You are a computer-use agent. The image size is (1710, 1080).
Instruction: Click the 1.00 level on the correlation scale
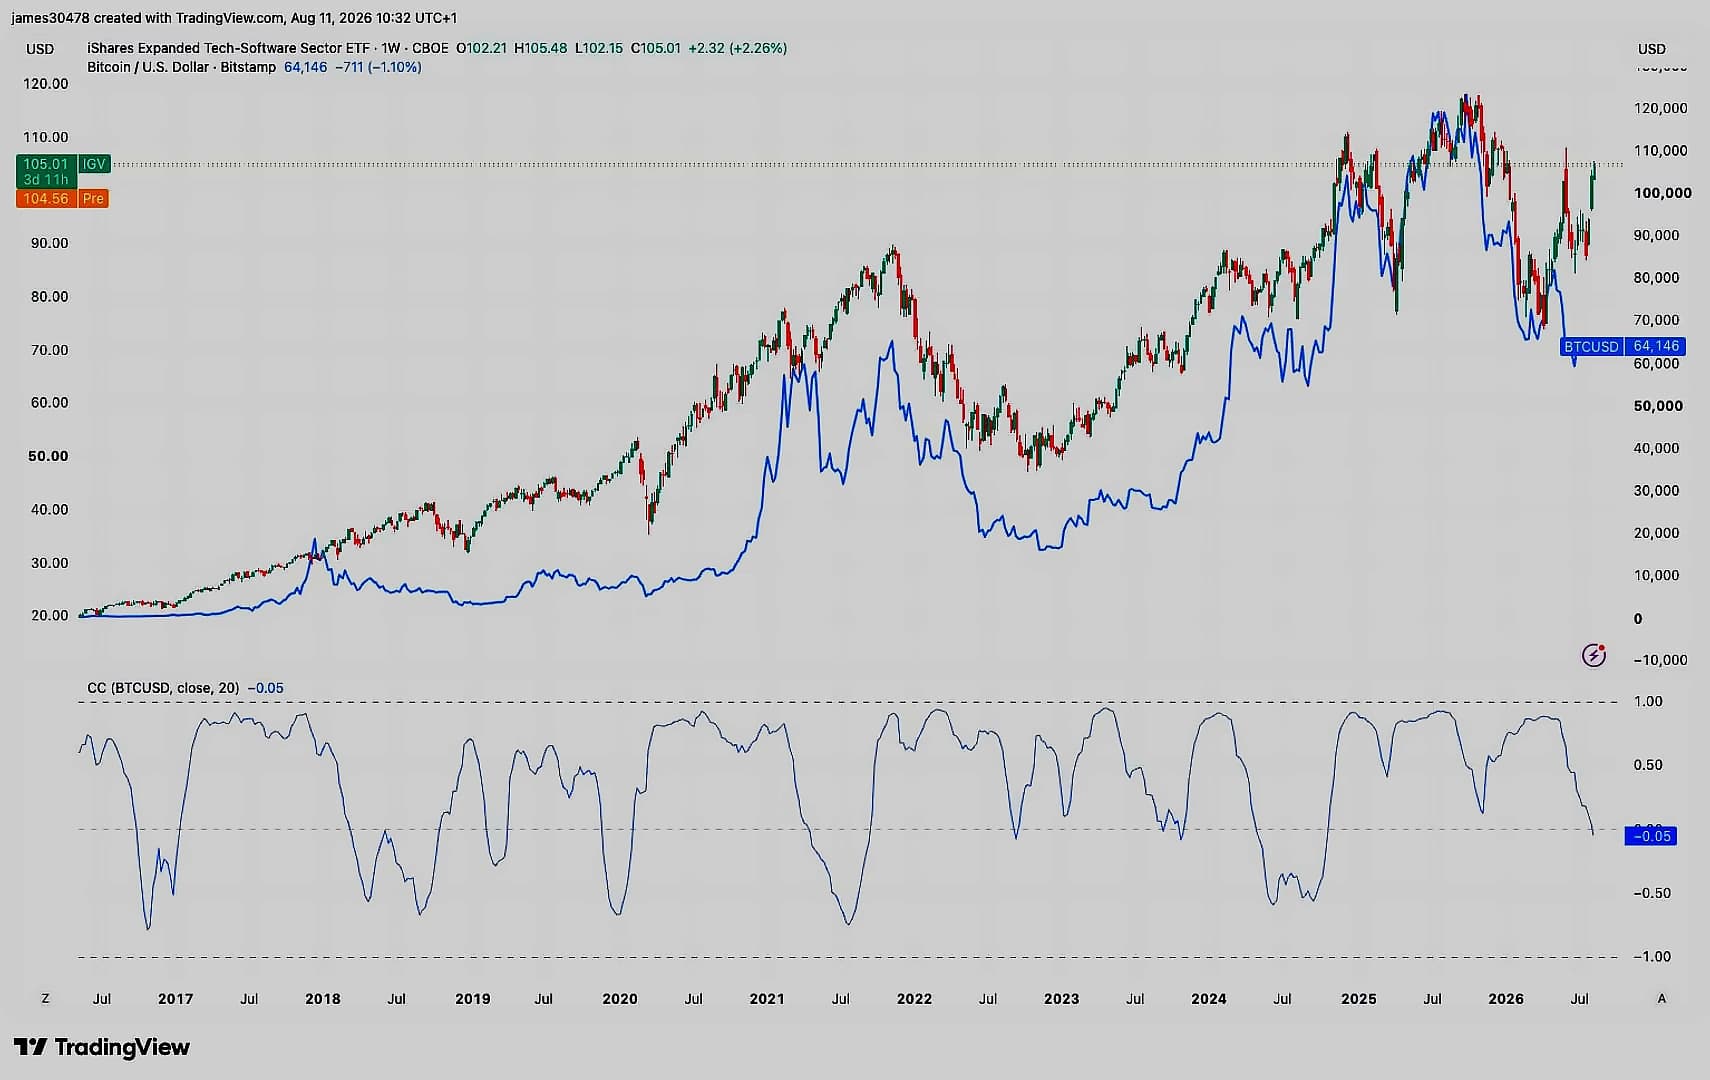click(1648, 702)
